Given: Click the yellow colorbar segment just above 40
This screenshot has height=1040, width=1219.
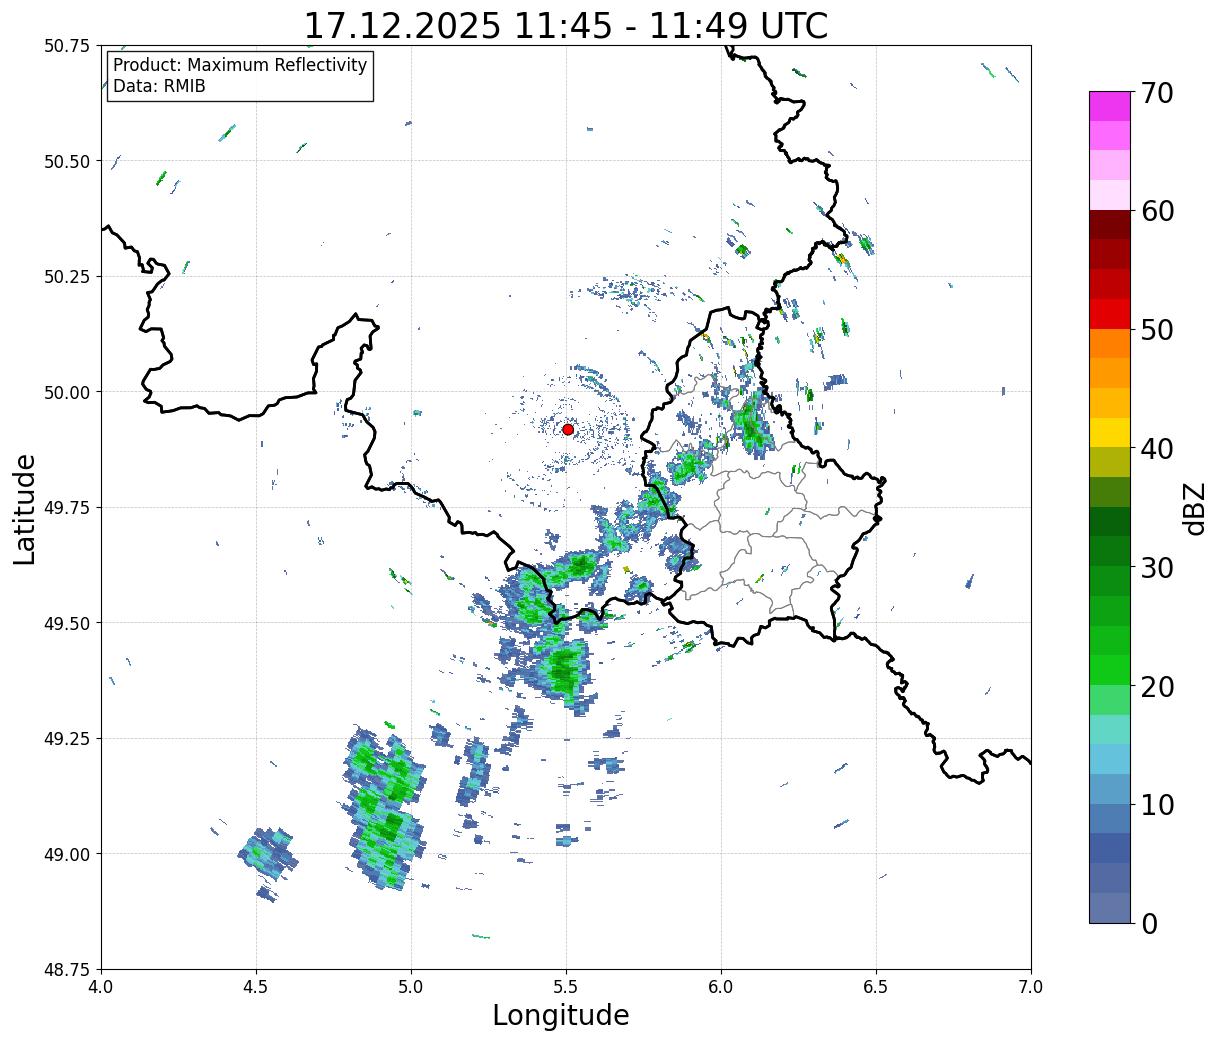Looking at the screenshot, I should (x=1109, y=433).
